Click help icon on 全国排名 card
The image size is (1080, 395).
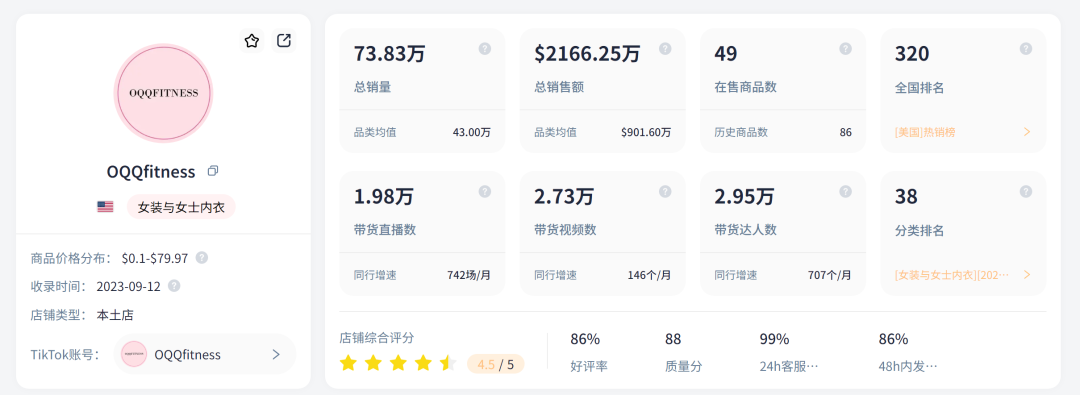click(x=1026, y=48)
